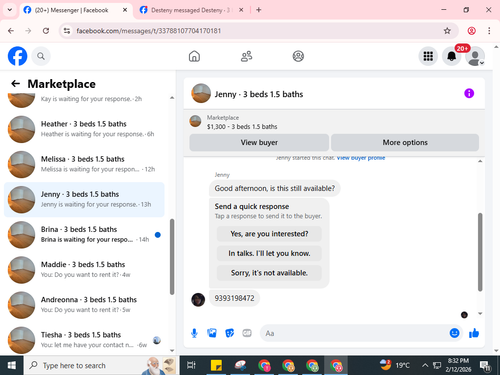Open the account profile menu

(475, 56)
